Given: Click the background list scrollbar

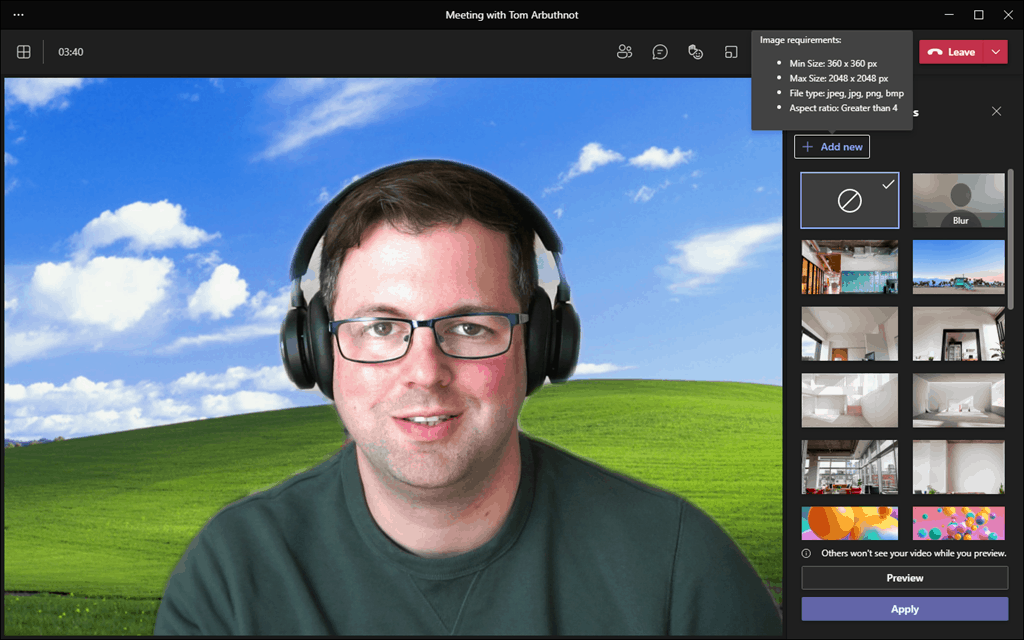Looking at the screenshot, I should pos(1010,240).
